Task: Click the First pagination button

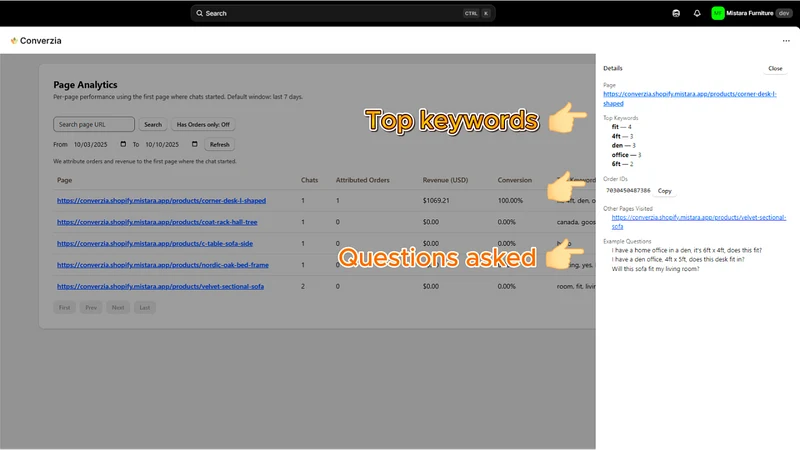Action: pos(64,308)
